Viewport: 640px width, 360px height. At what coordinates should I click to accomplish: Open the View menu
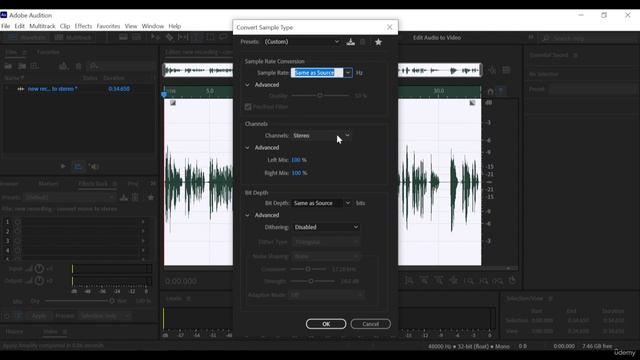coord(131,26)
